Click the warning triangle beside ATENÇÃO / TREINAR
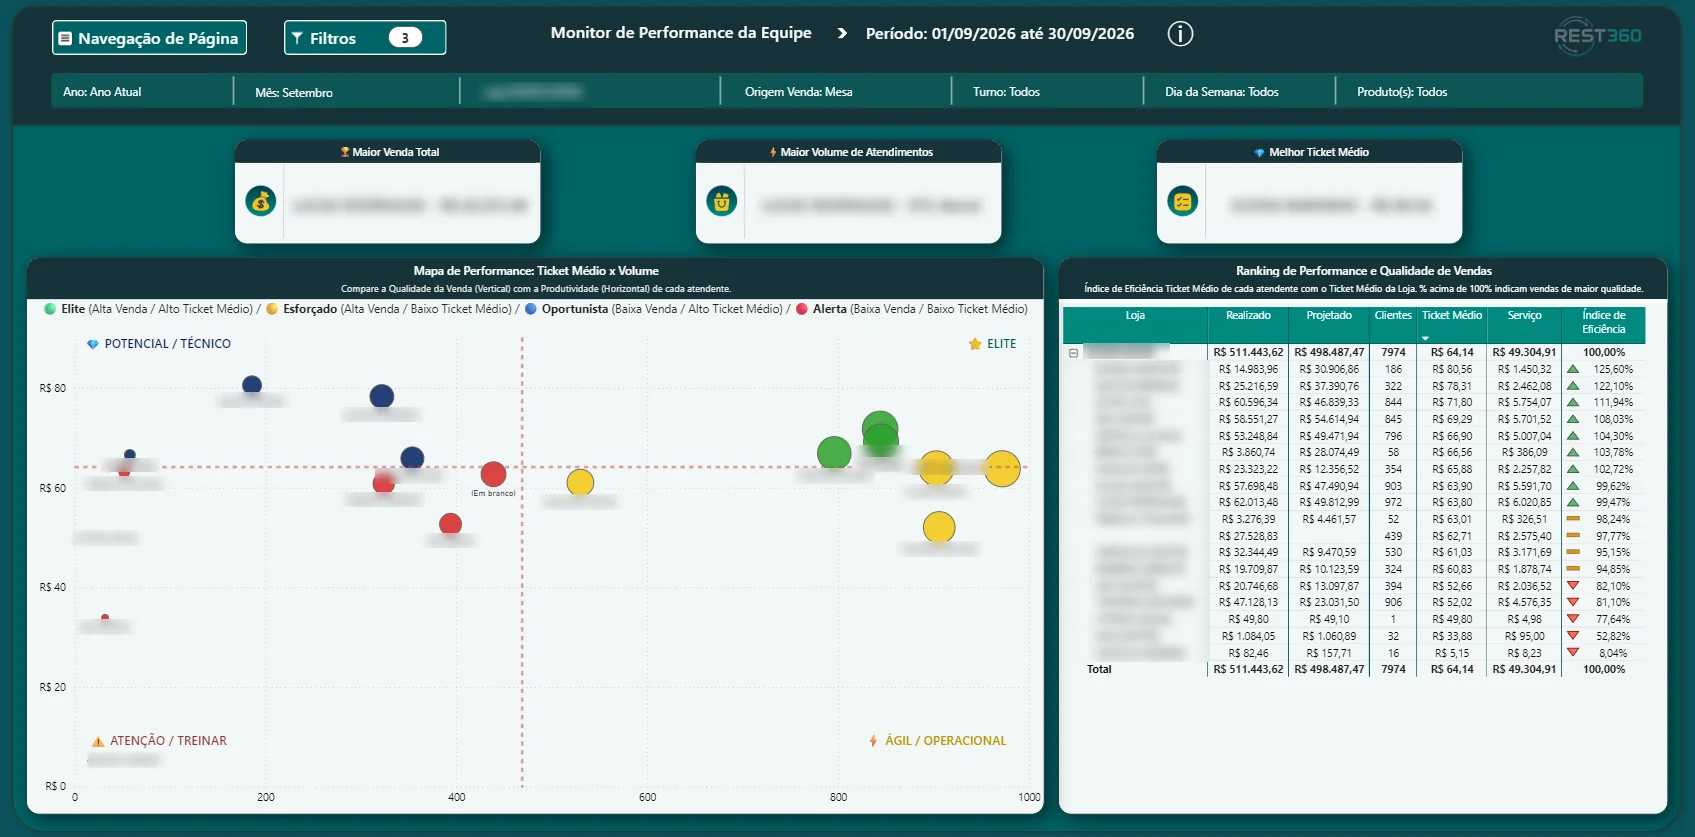The height and width of the screenshot is (837, 1695). click(x=98, y=741)
